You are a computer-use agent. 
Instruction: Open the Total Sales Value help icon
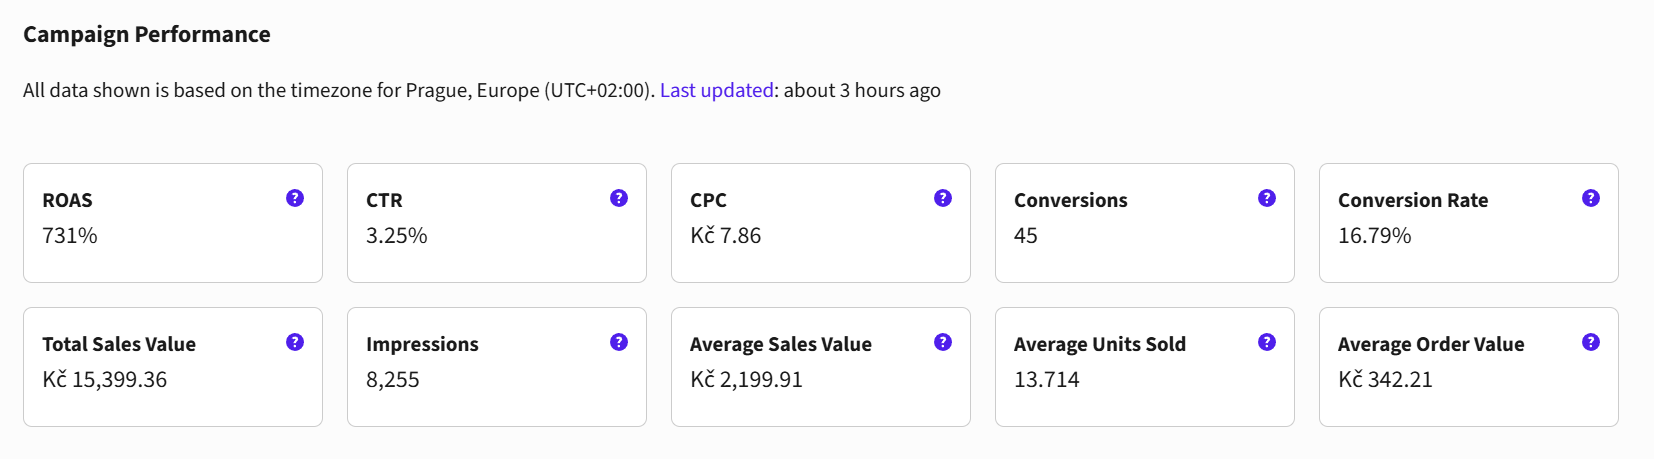pos(295,342)
